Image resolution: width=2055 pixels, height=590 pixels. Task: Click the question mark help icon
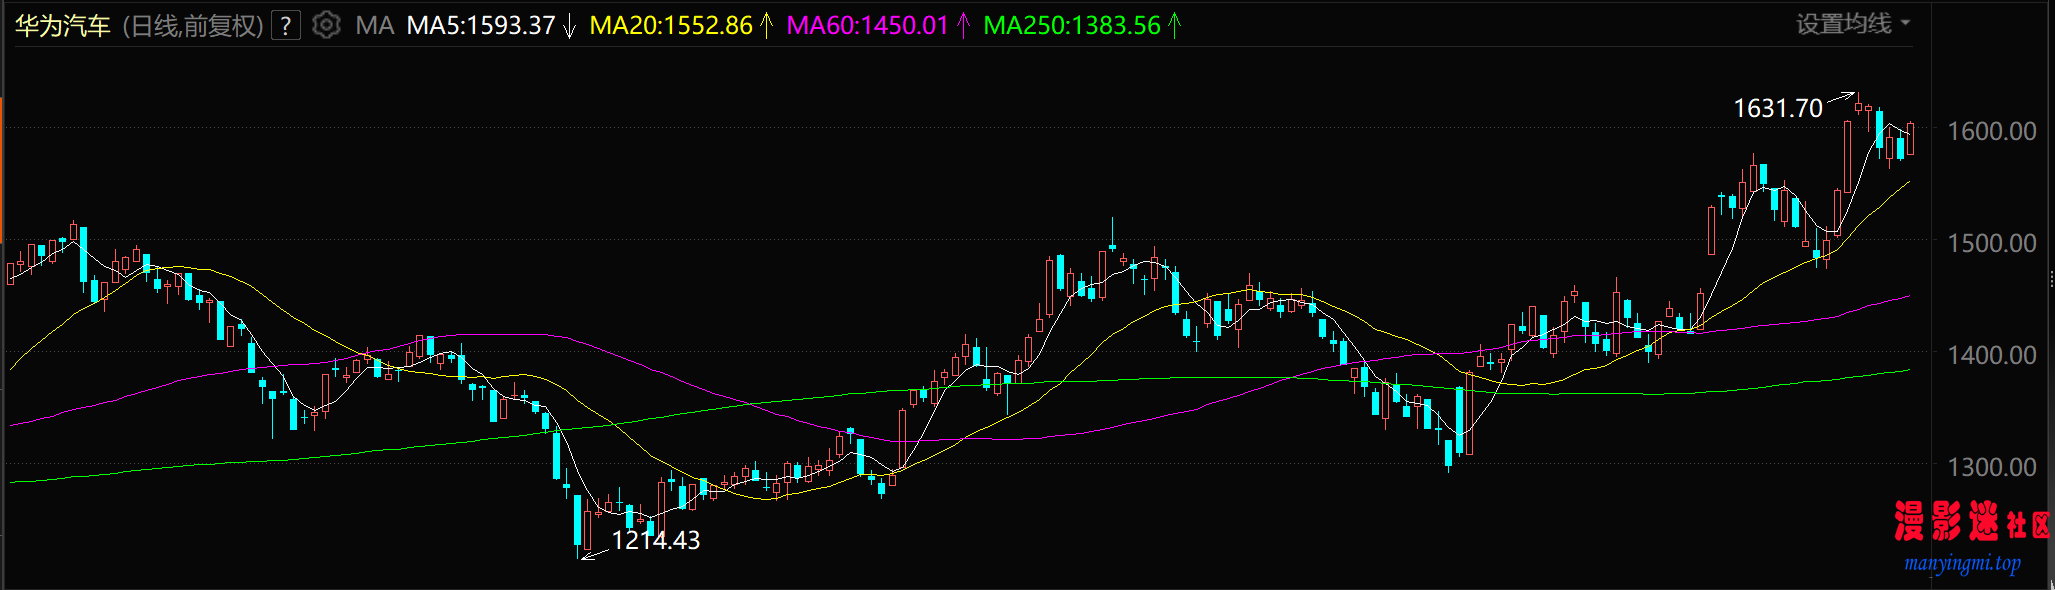click(x=286, y=25)
